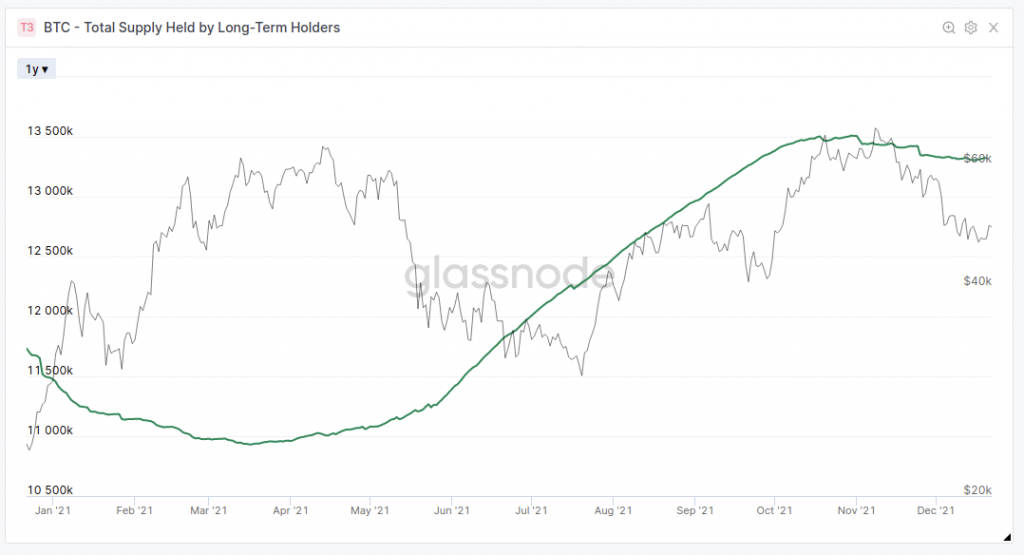Click the Dec '21 x-axis label
This screenshot has height=555, width=1024.
[934, 510]
